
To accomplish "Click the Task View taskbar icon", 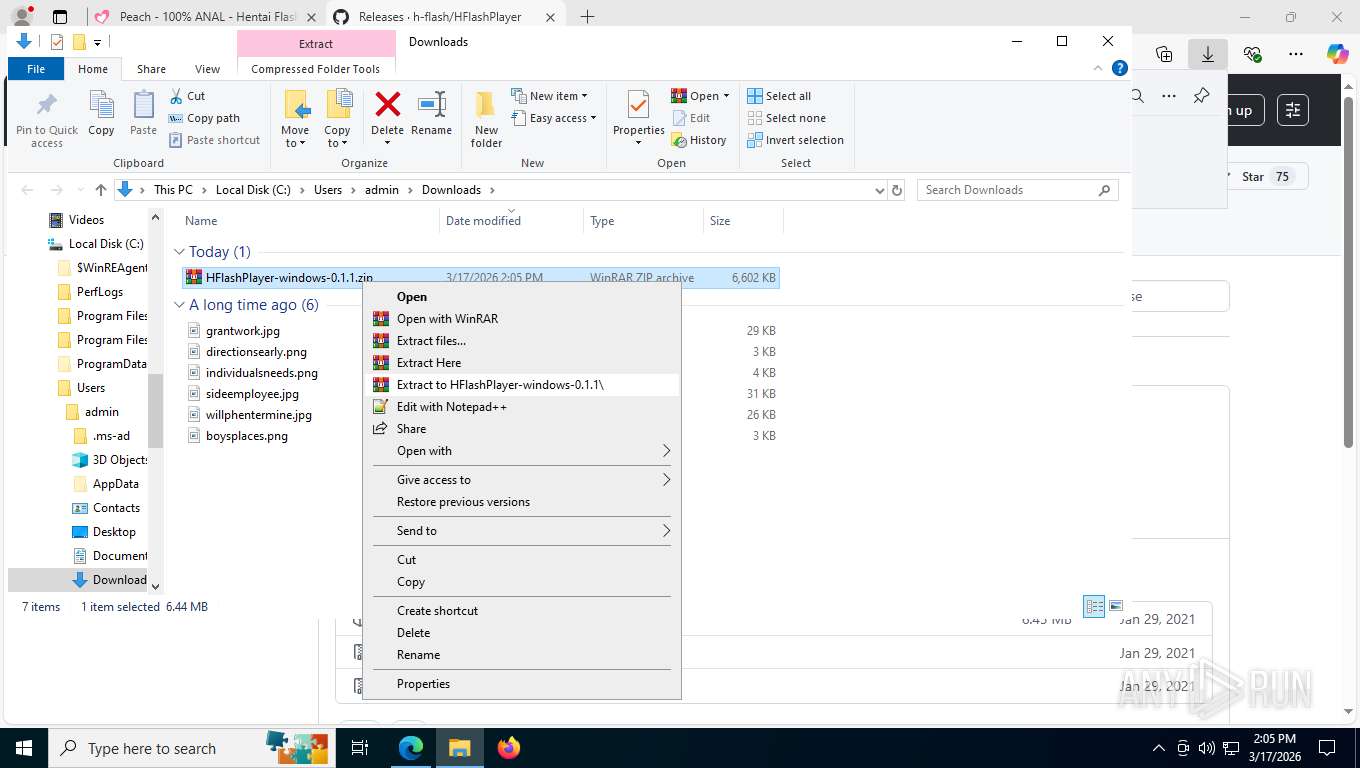I will [x=360, y=748].
